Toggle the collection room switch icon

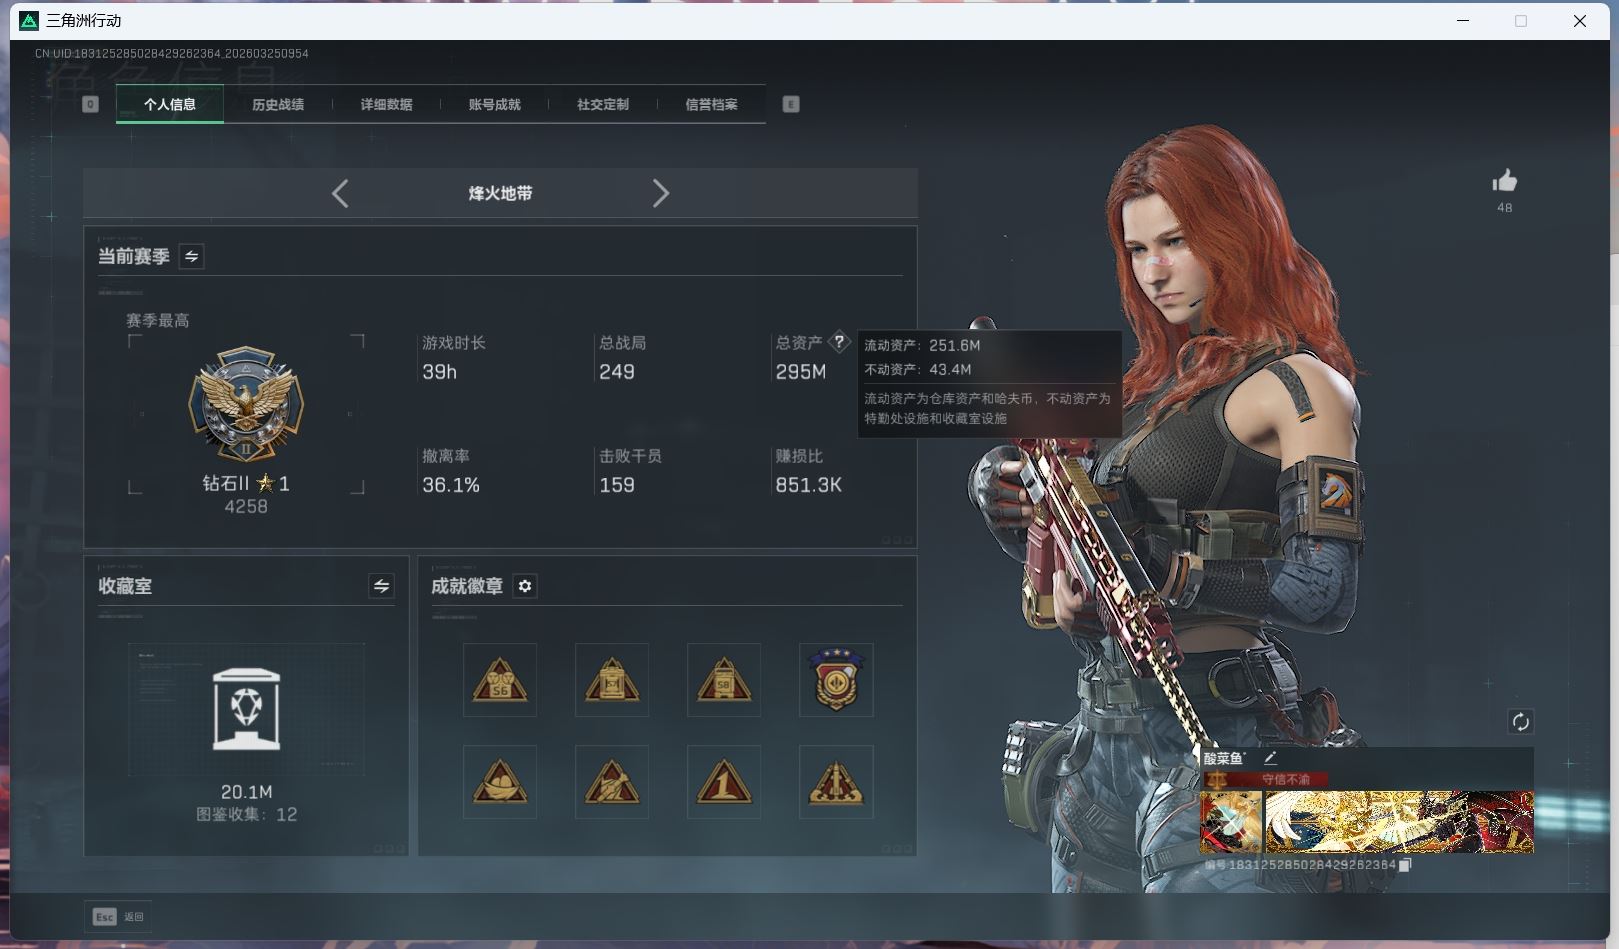(x=381, y=586)
